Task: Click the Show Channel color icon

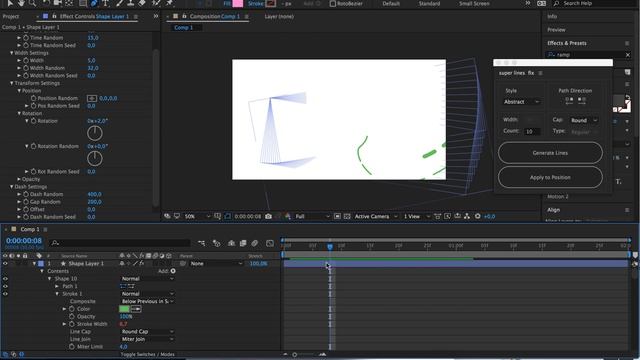Action: 288,216
